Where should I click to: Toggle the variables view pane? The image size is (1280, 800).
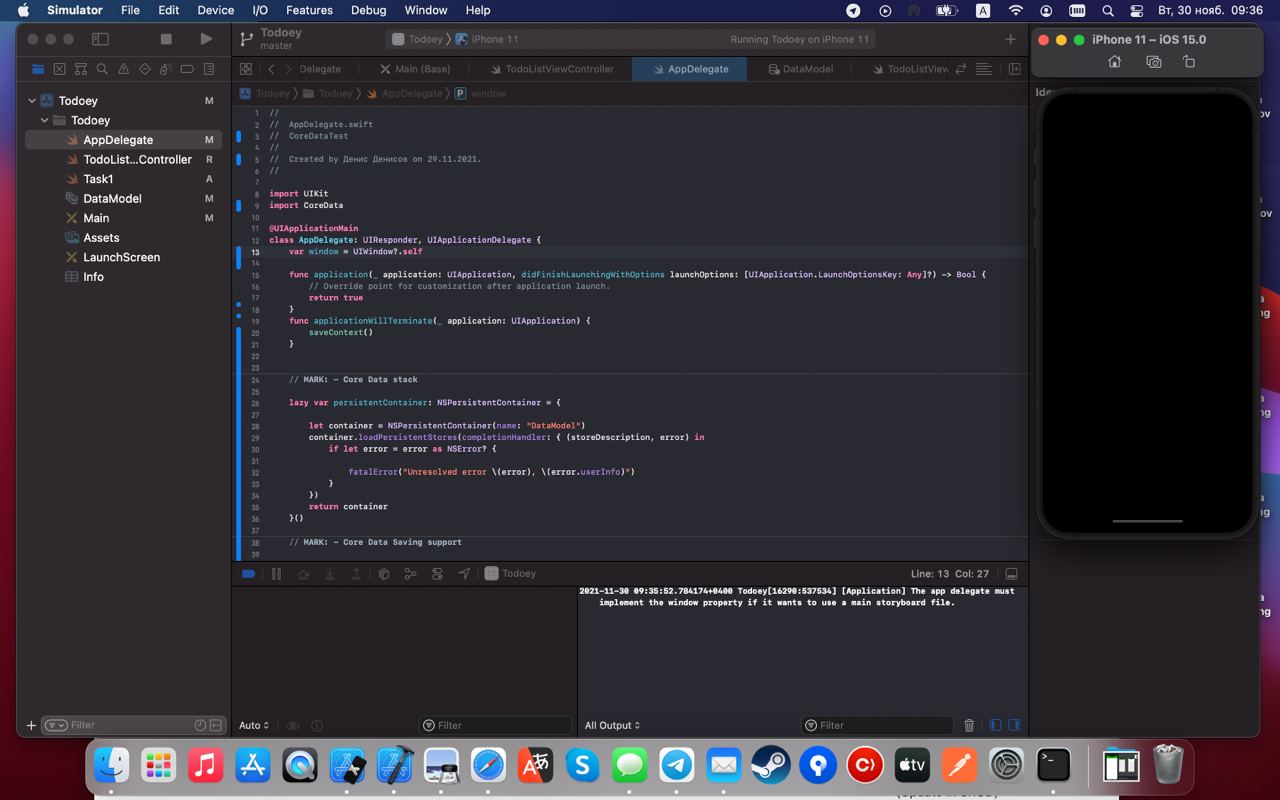(x=995, y=725)
